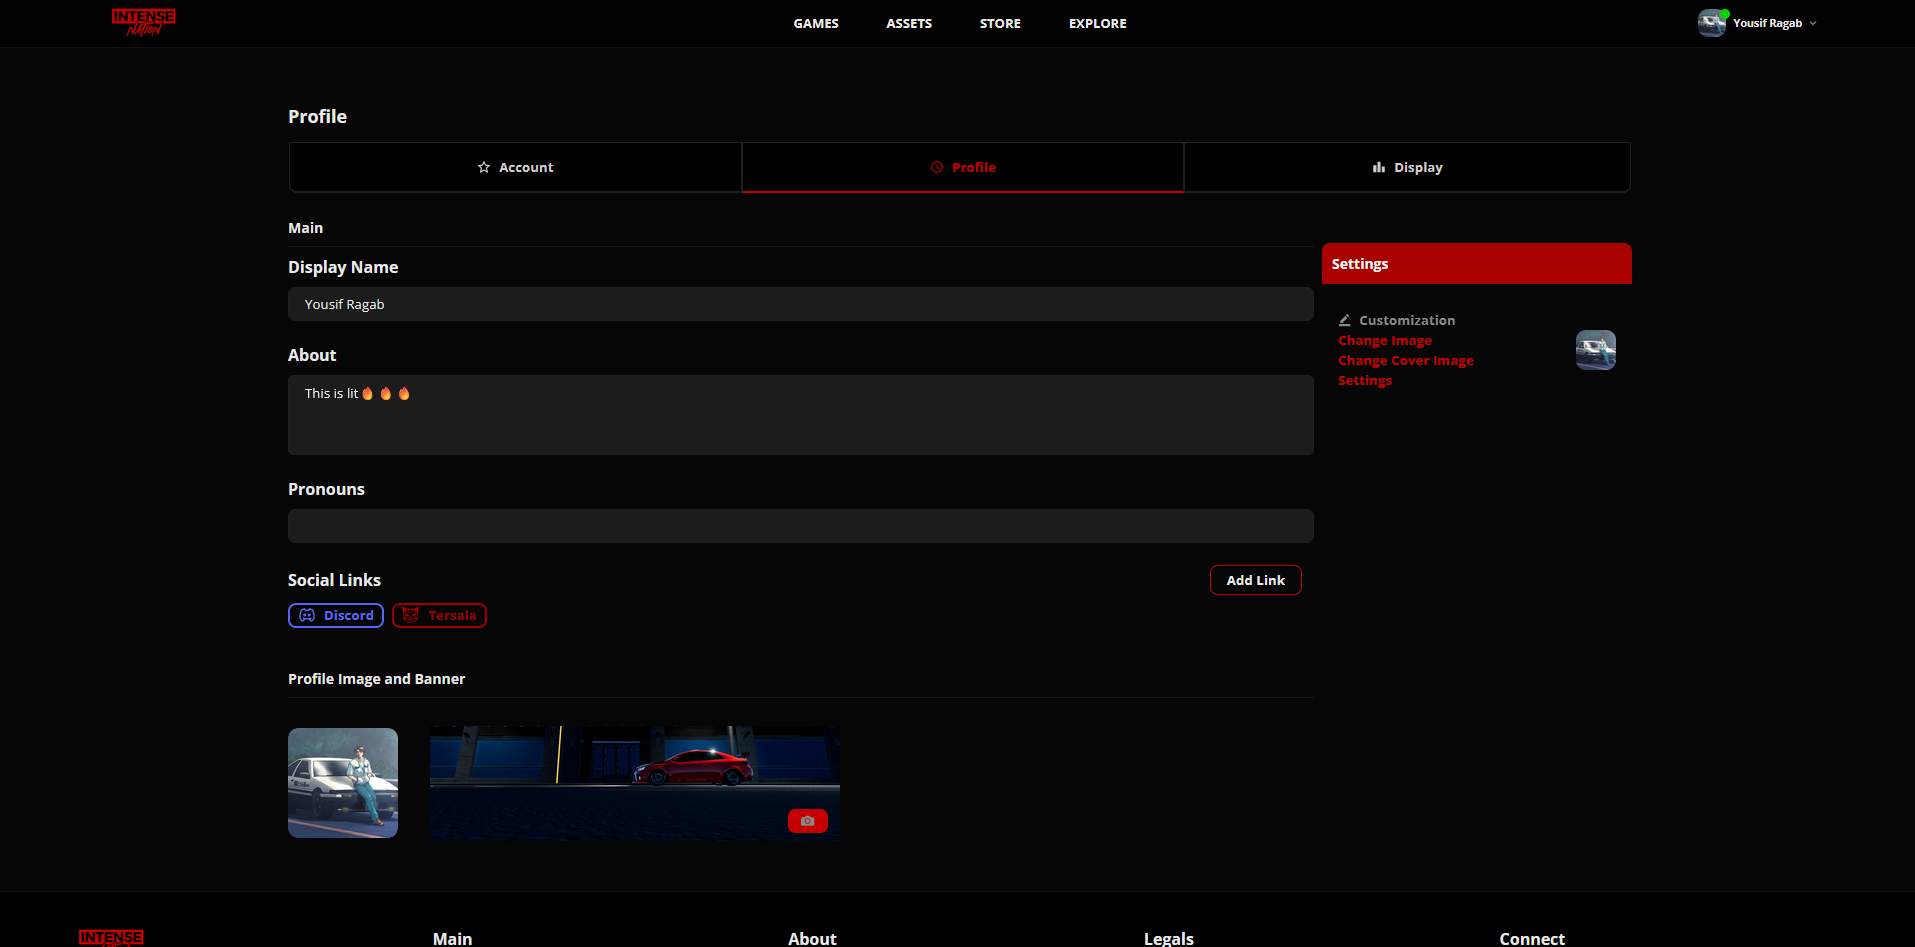
Task: Click the pencil icon beside Customization
Action: pos(1345,320)
